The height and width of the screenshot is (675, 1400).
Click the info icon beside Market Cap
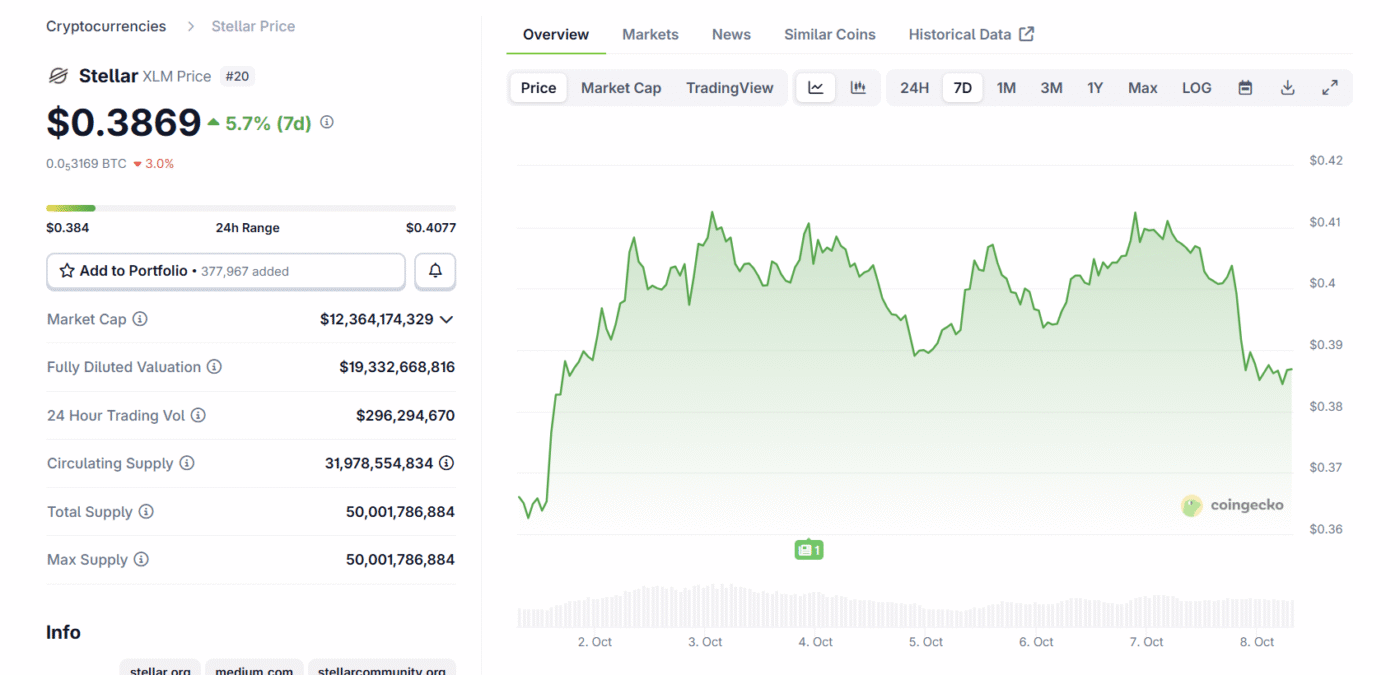coord(140,319)
